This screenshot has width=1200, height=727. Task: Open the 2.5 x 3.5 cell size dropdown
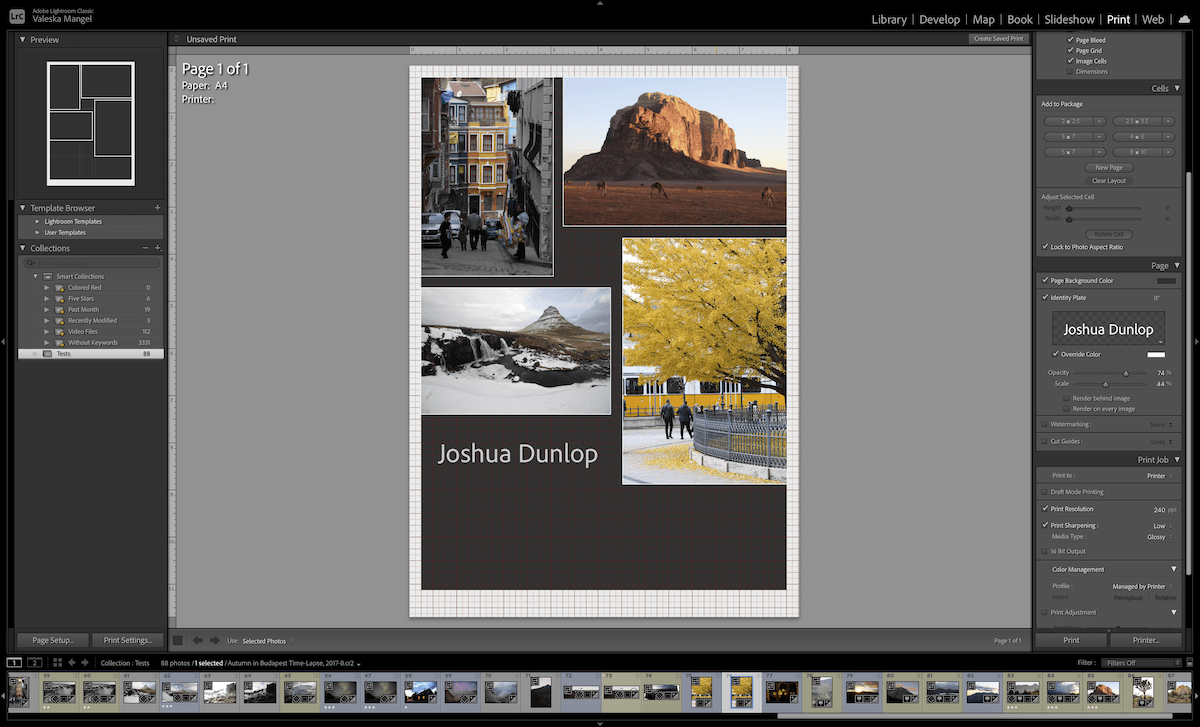(x=1167, y=121)
